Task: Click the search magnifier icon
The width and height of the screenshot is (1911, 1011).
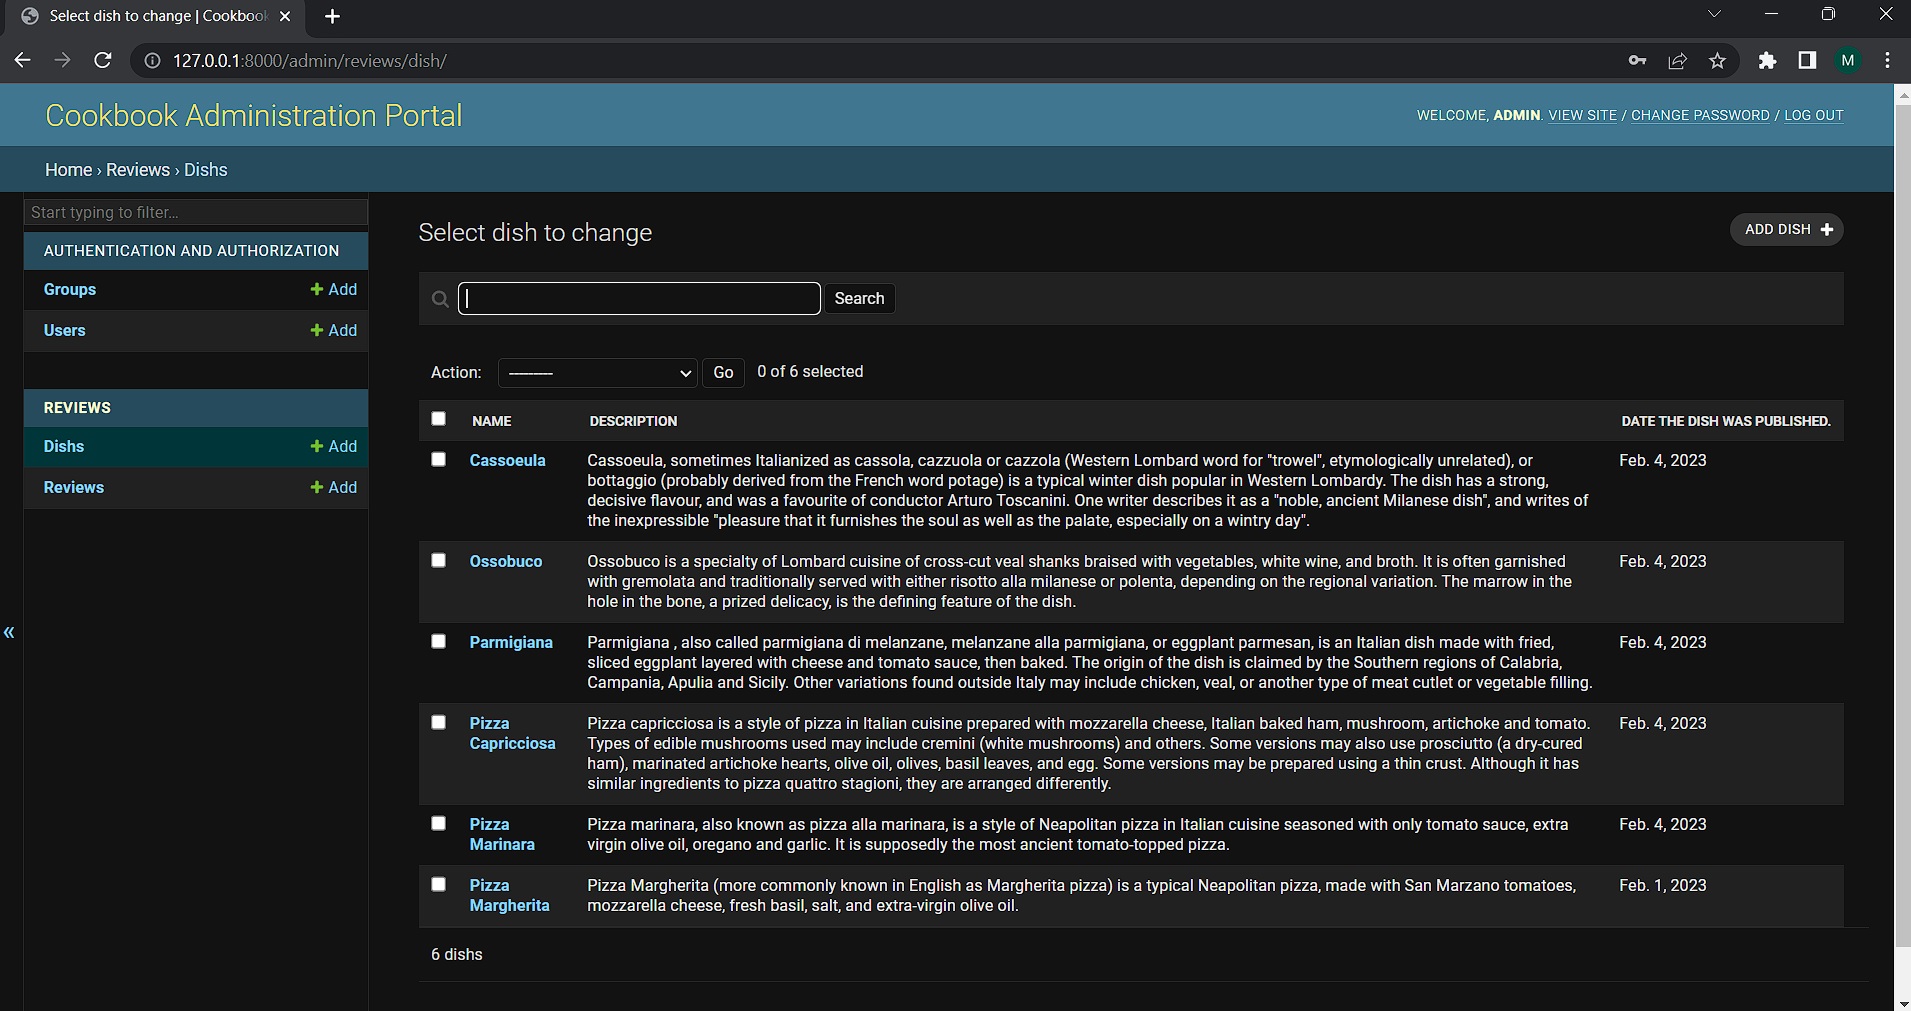Action: (x=440, y=298)
